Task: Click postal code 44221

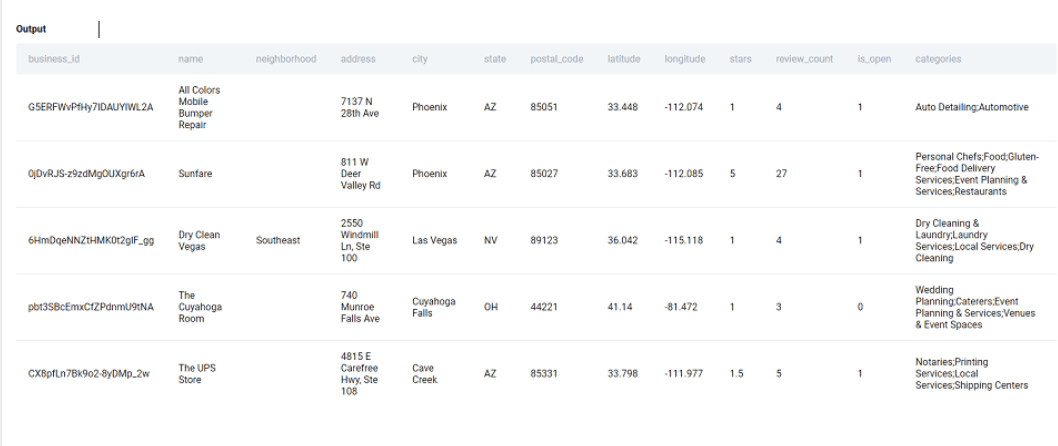Action: pyautogui.click(x=544, y=307)
